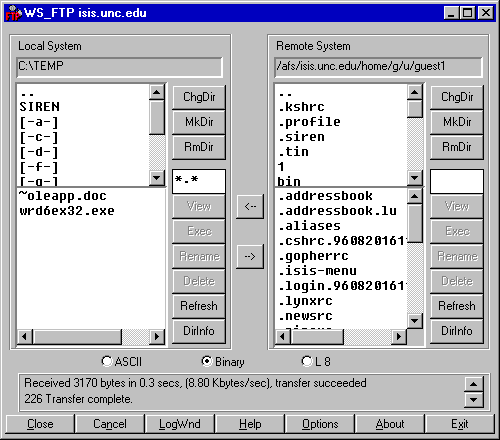
Task: Click the right-arrow upload transfer button
Action: 250,256
